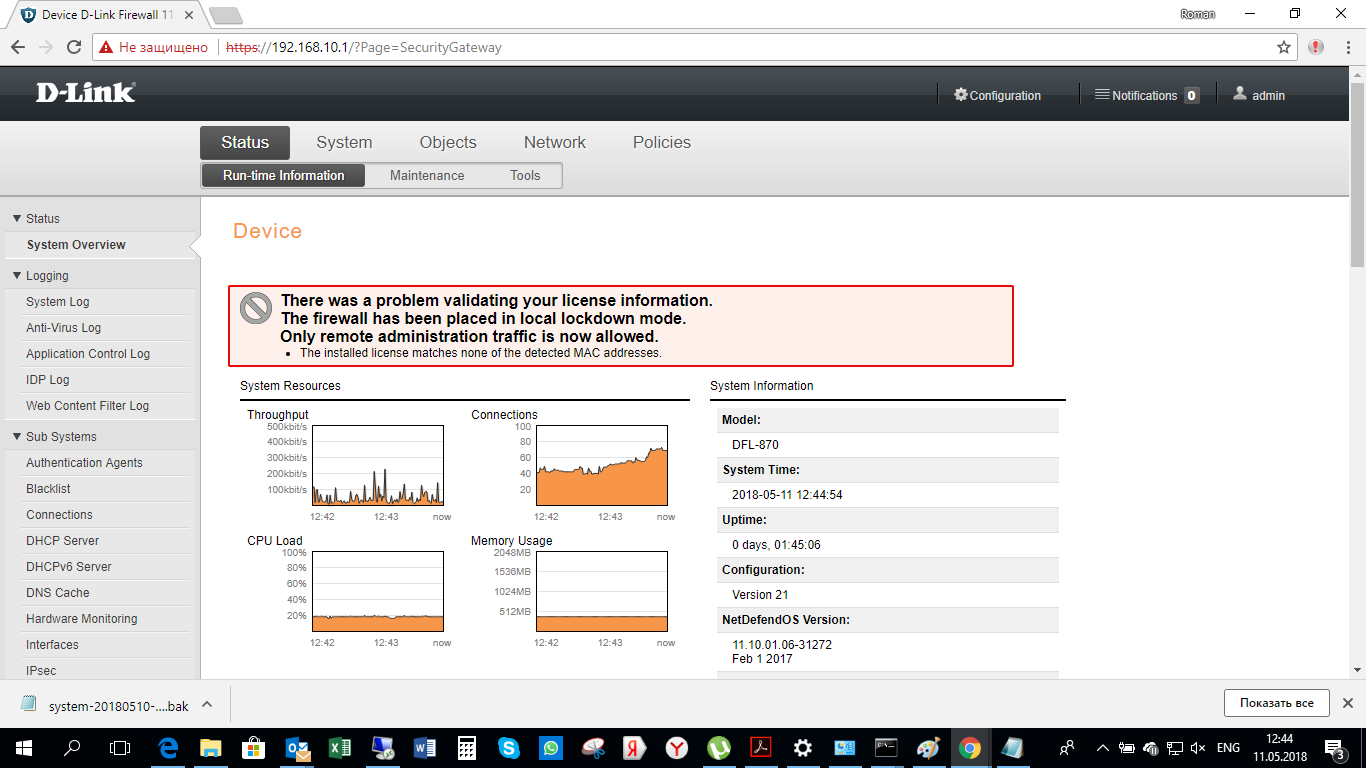Open Excel from the taskbar

pyautogui.click(x=339, y=747)
